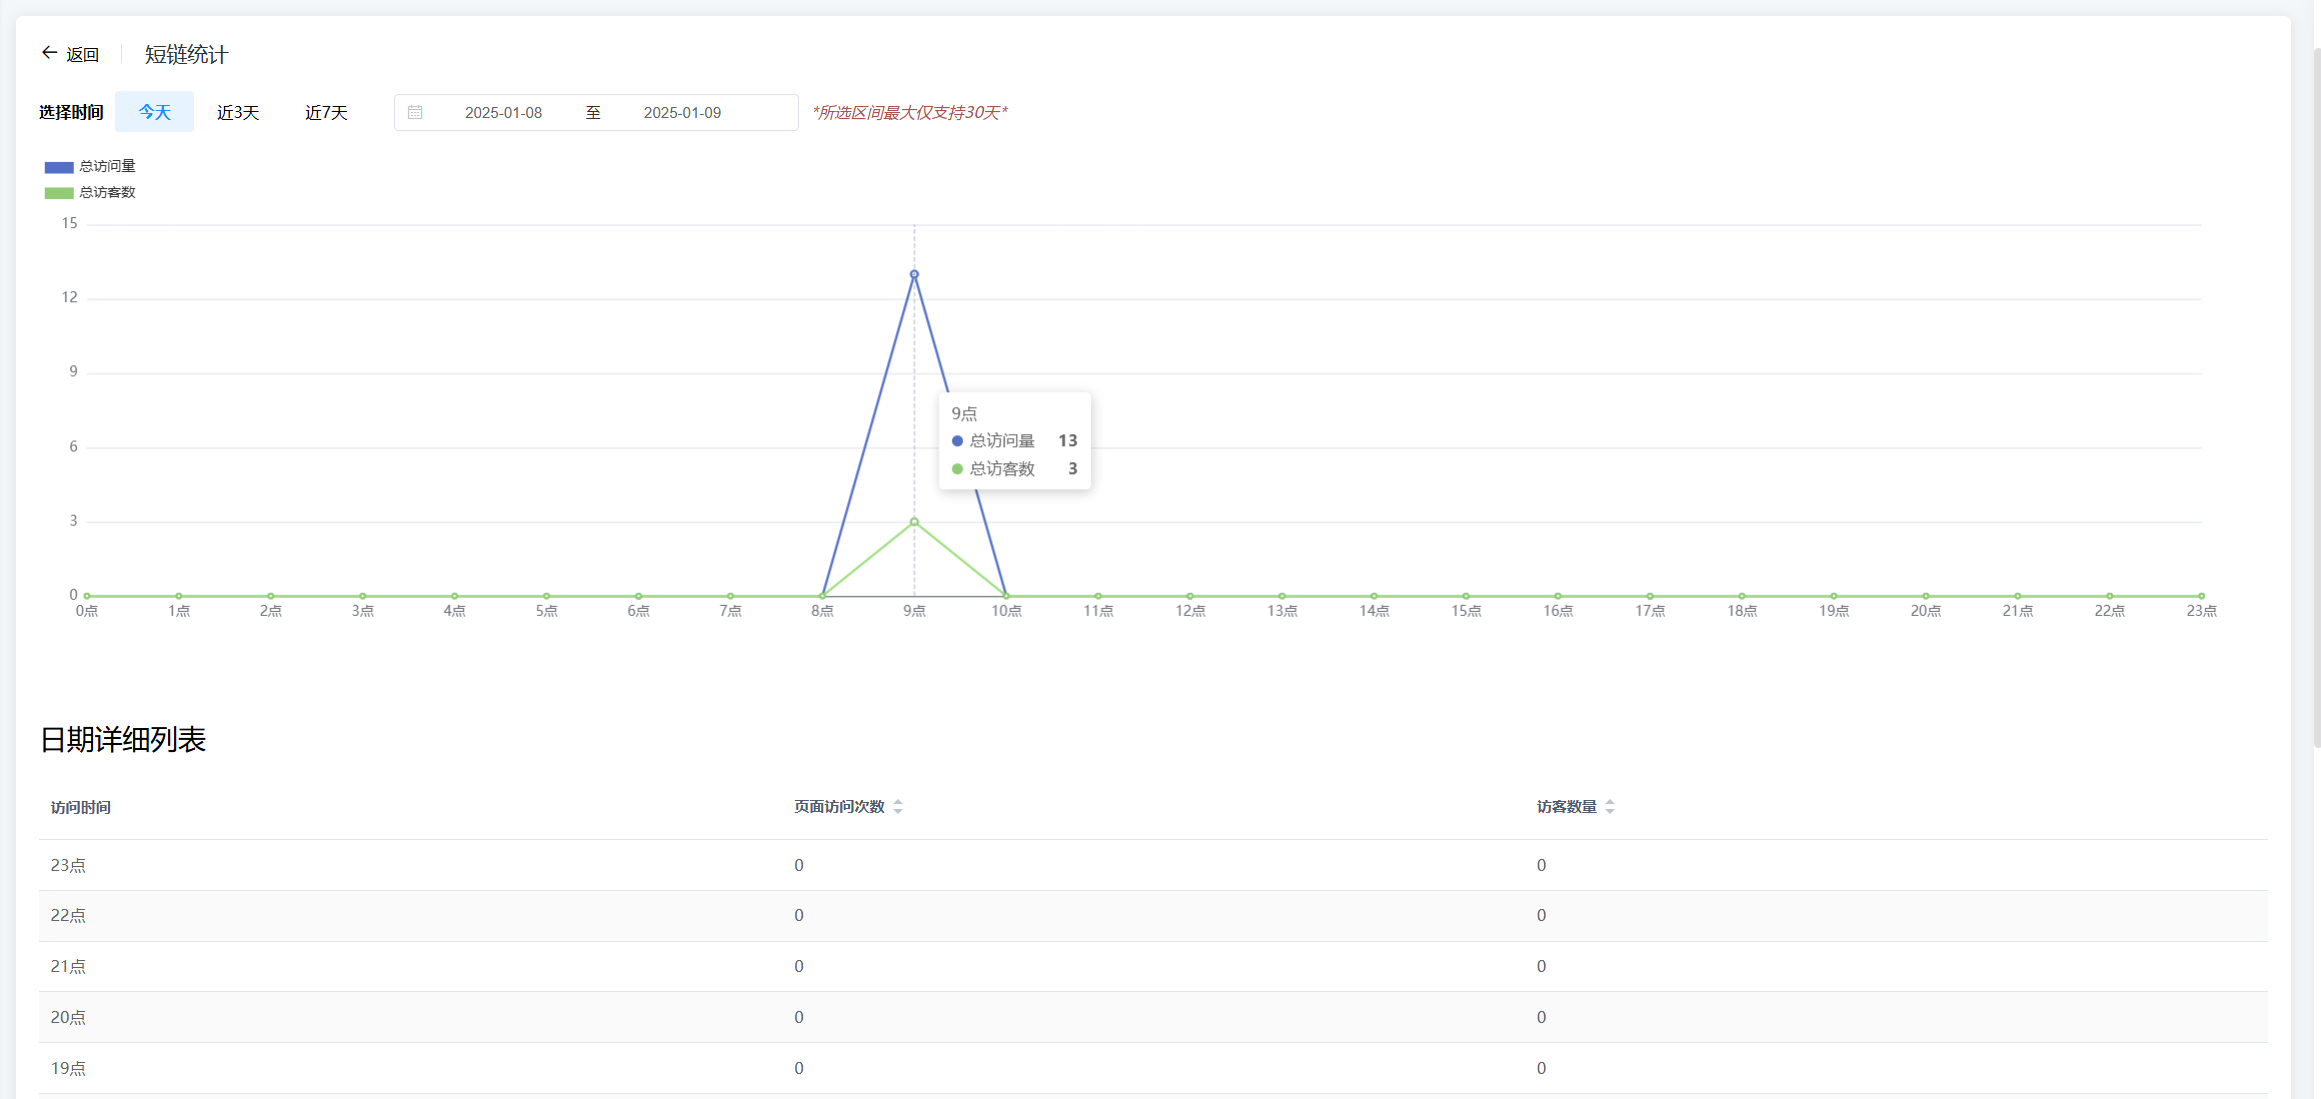The image size is (2321, 1099).
Task: Click the 返回 back link
Action: click(x=82, y=54)
